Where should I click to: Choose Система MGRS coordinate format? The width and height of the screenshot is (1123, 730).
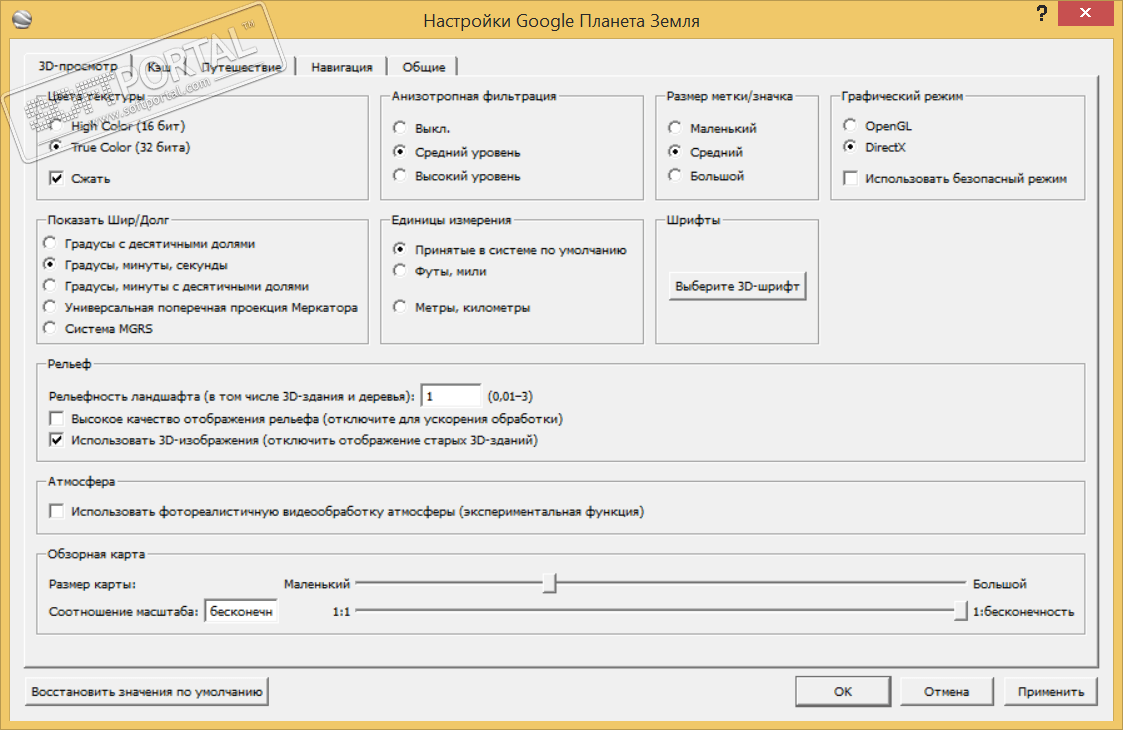tap(98, 328)
